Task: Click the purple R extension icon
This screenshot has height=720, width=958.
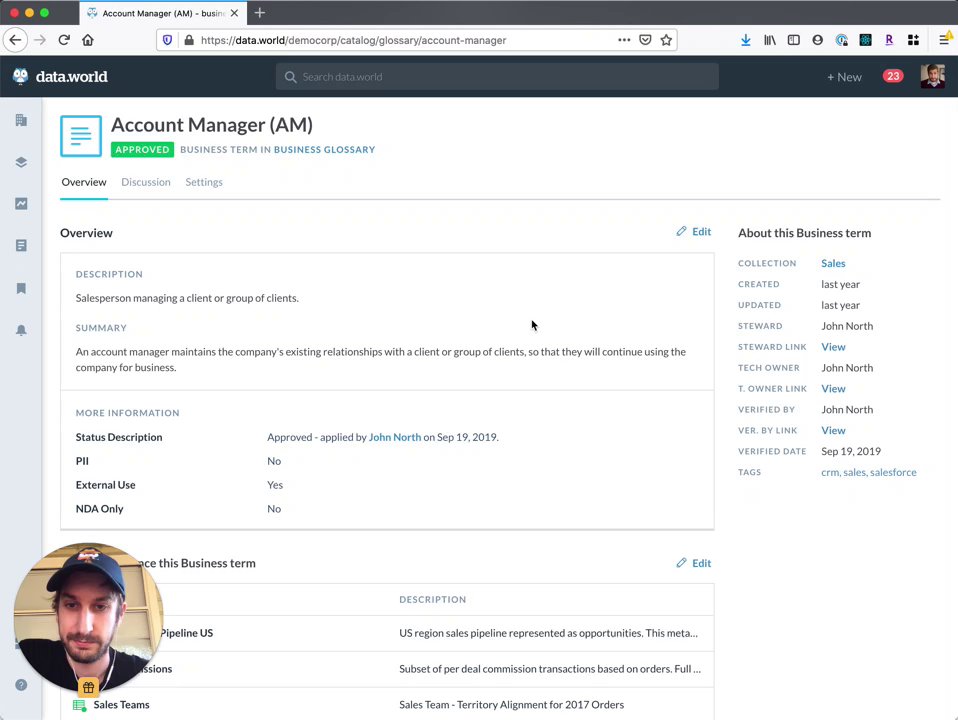Action: click(889, 40)
